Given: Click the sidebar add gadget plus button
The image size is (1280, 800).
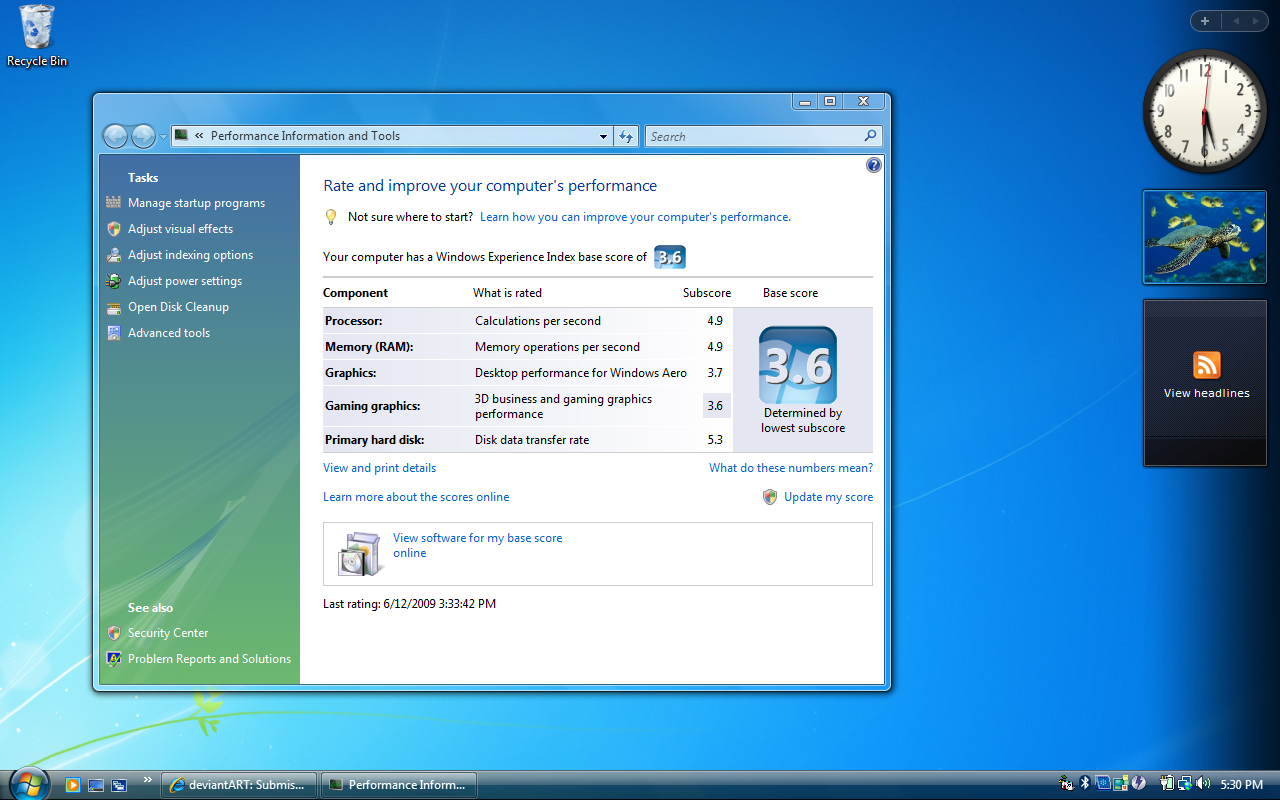Looking at the screenshot, I should (1205, 21).
